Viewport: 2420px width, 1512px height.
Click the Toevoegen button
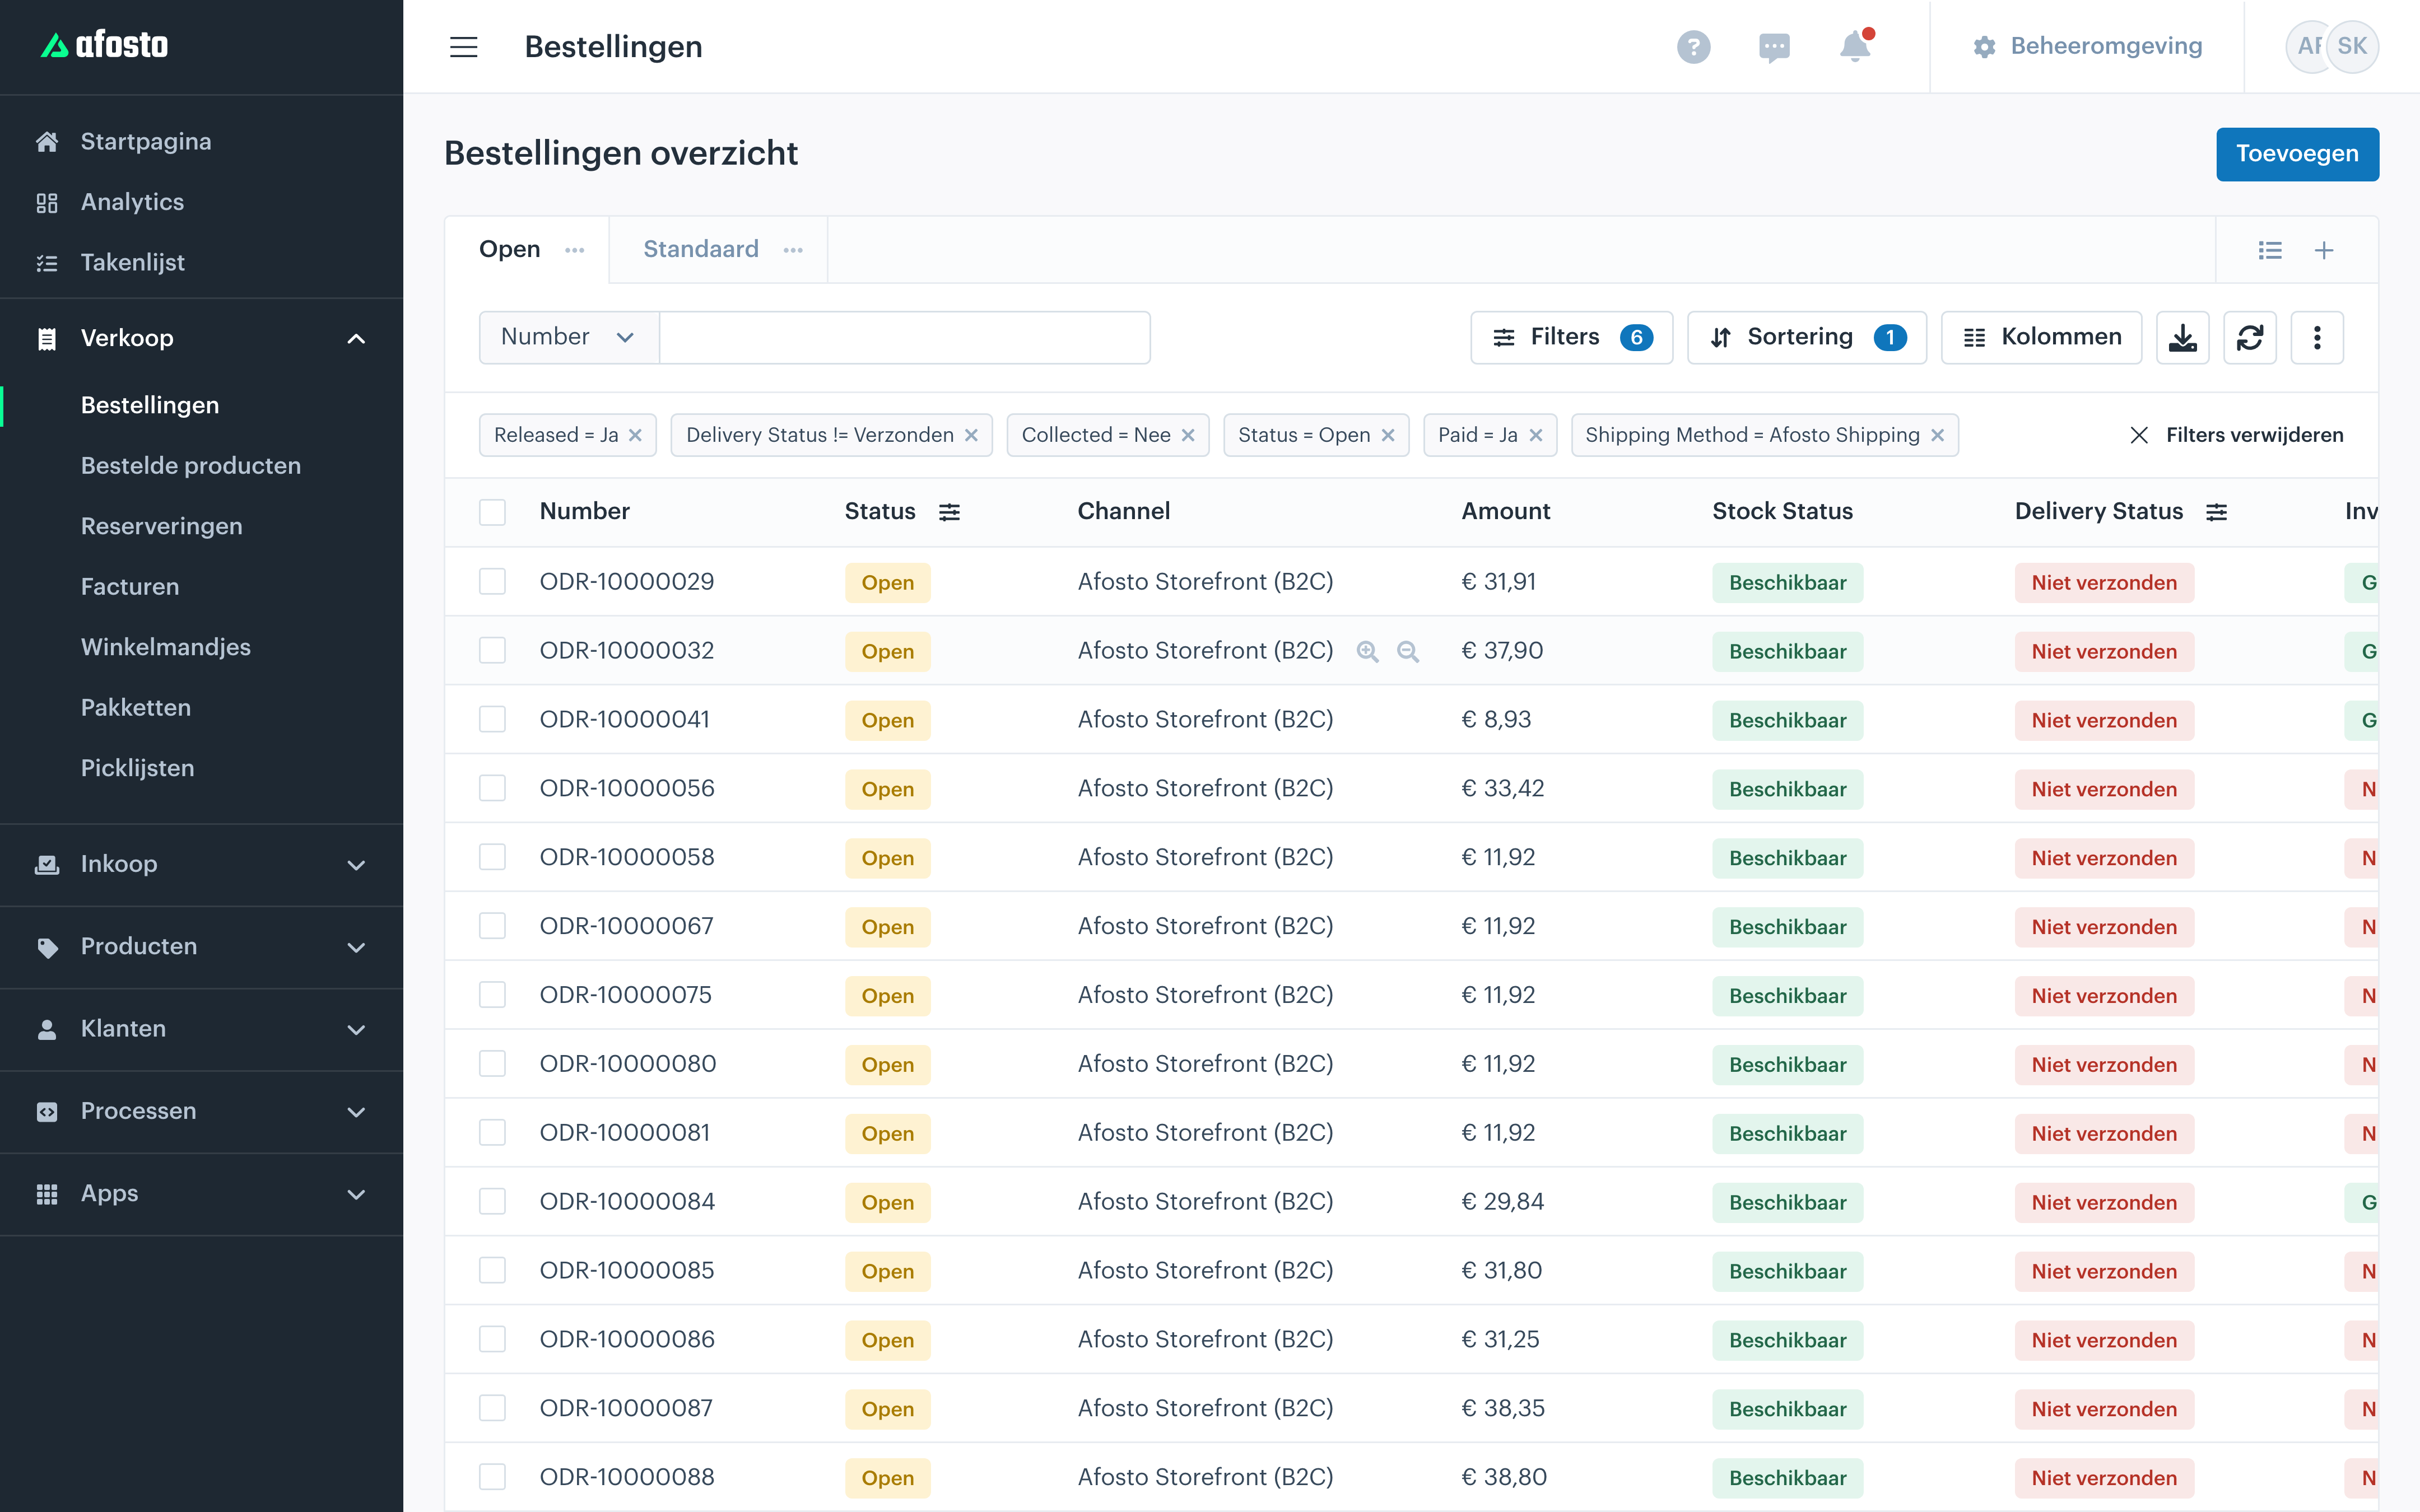pyautogui.click(x=2297, y=154)
